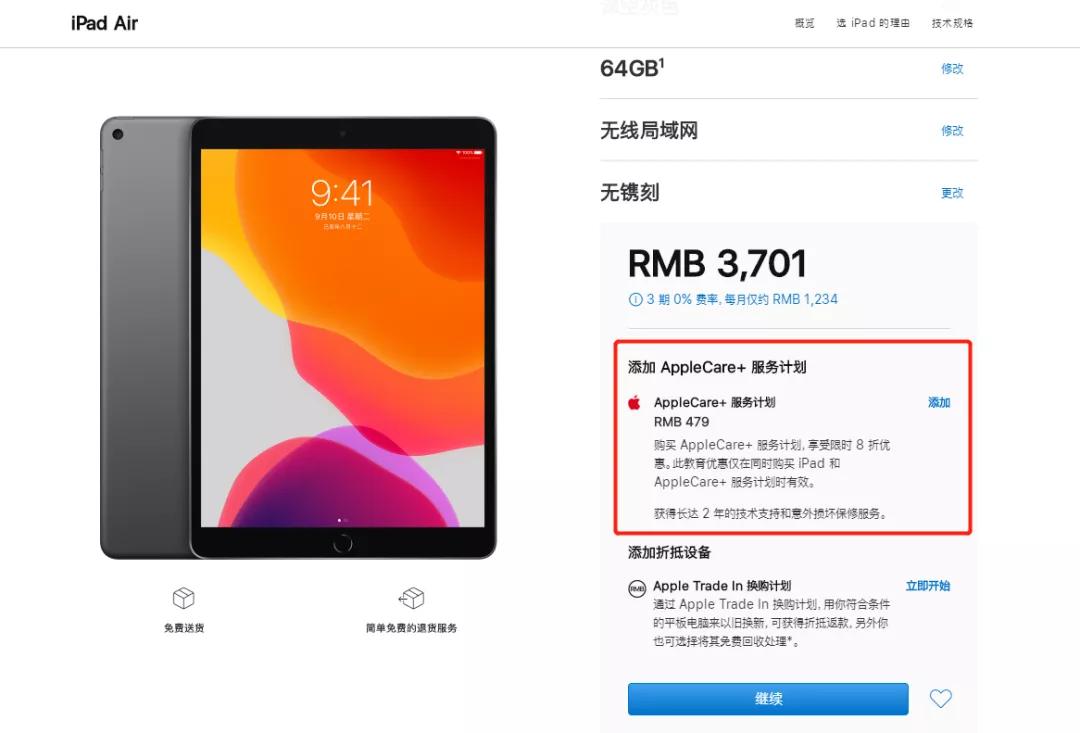The height and width of the screenshot is (733, 1080).
Task: Click 立即开始 to start Trade In
Action: (928, 586)
